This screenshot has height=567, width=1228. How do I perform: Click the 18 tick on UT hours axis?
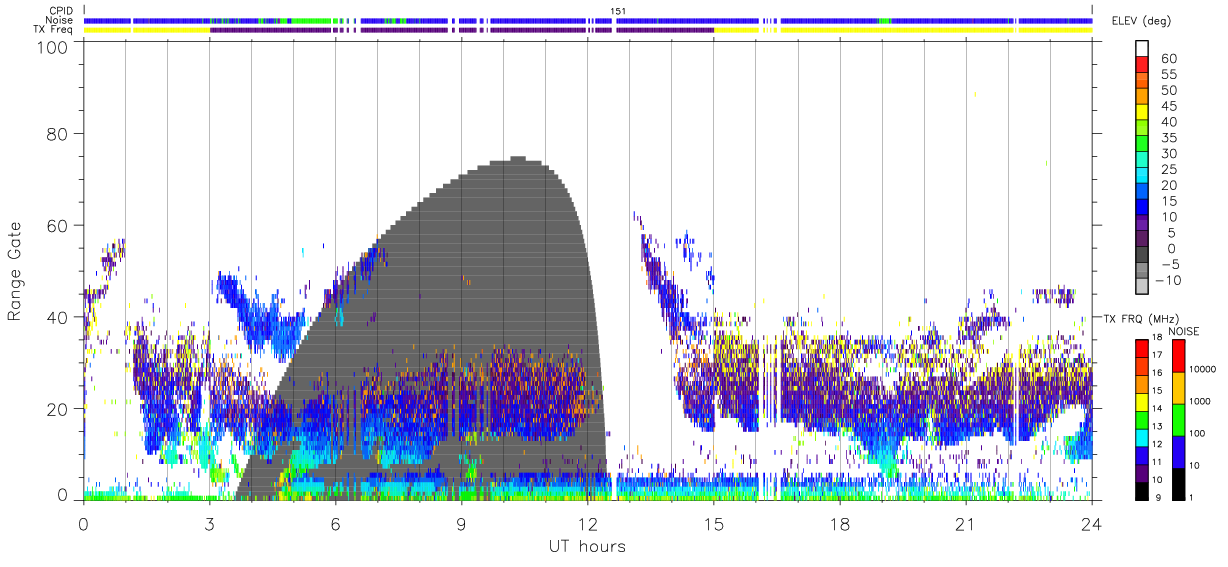coord(839,525)
